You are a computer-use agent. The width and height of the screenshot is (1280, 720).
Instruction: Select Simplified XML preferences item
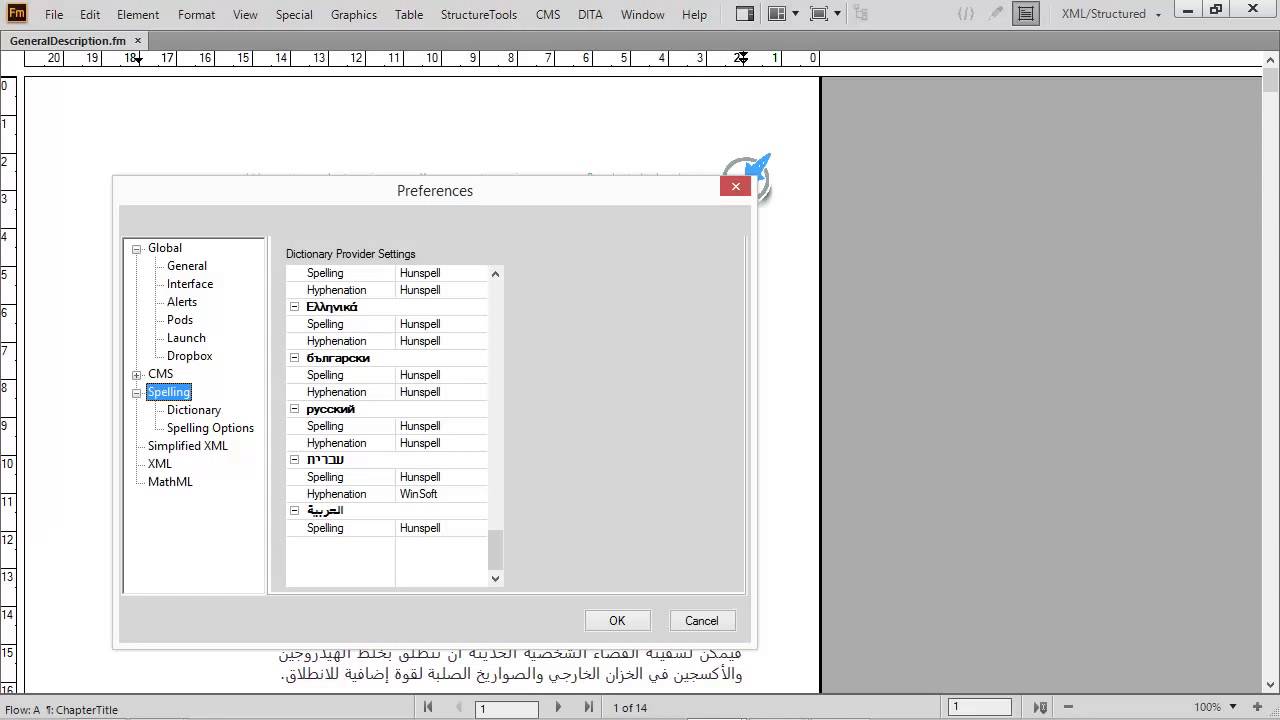(188, 446)
